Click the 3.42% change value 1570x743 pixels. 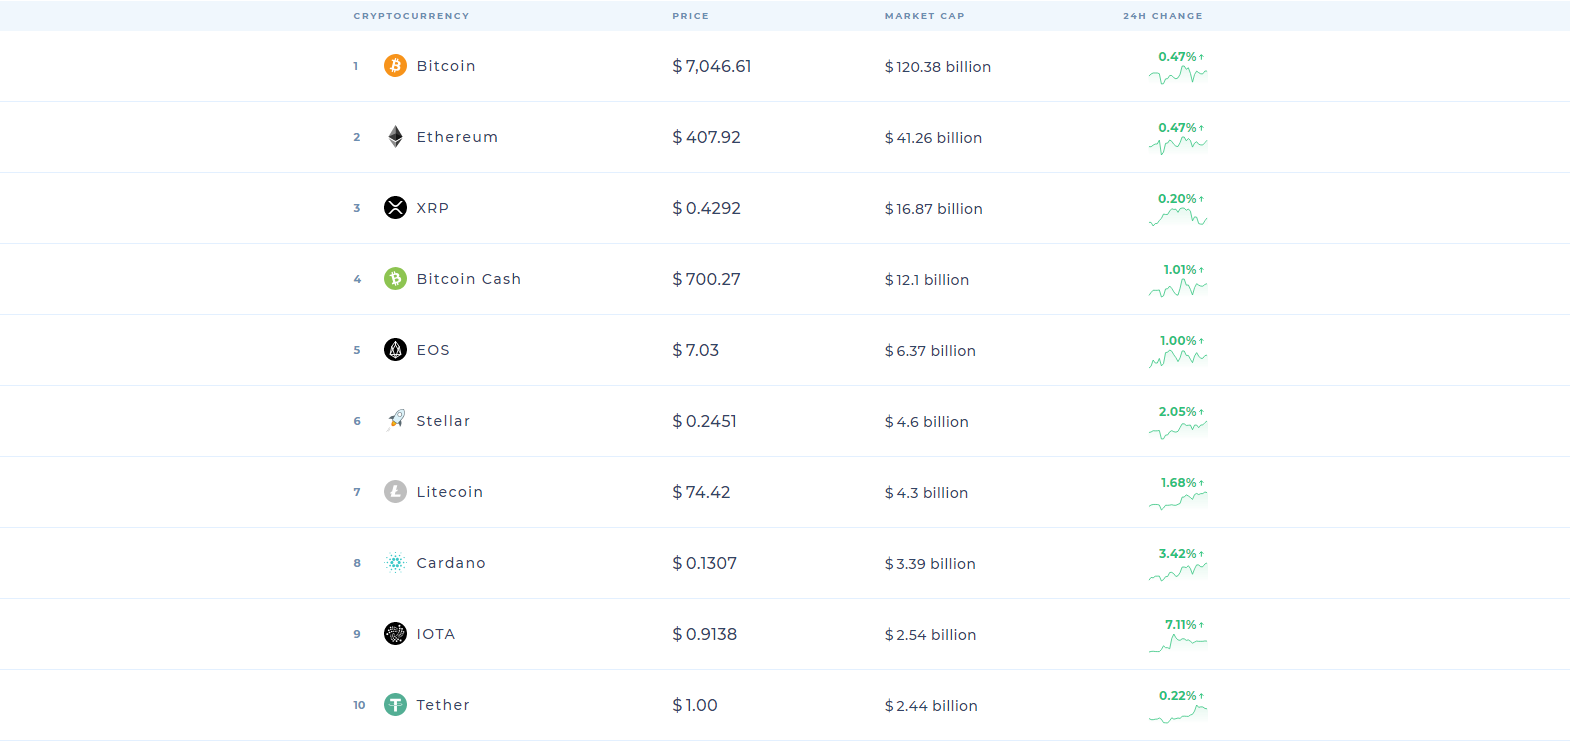coord(1178,554)
